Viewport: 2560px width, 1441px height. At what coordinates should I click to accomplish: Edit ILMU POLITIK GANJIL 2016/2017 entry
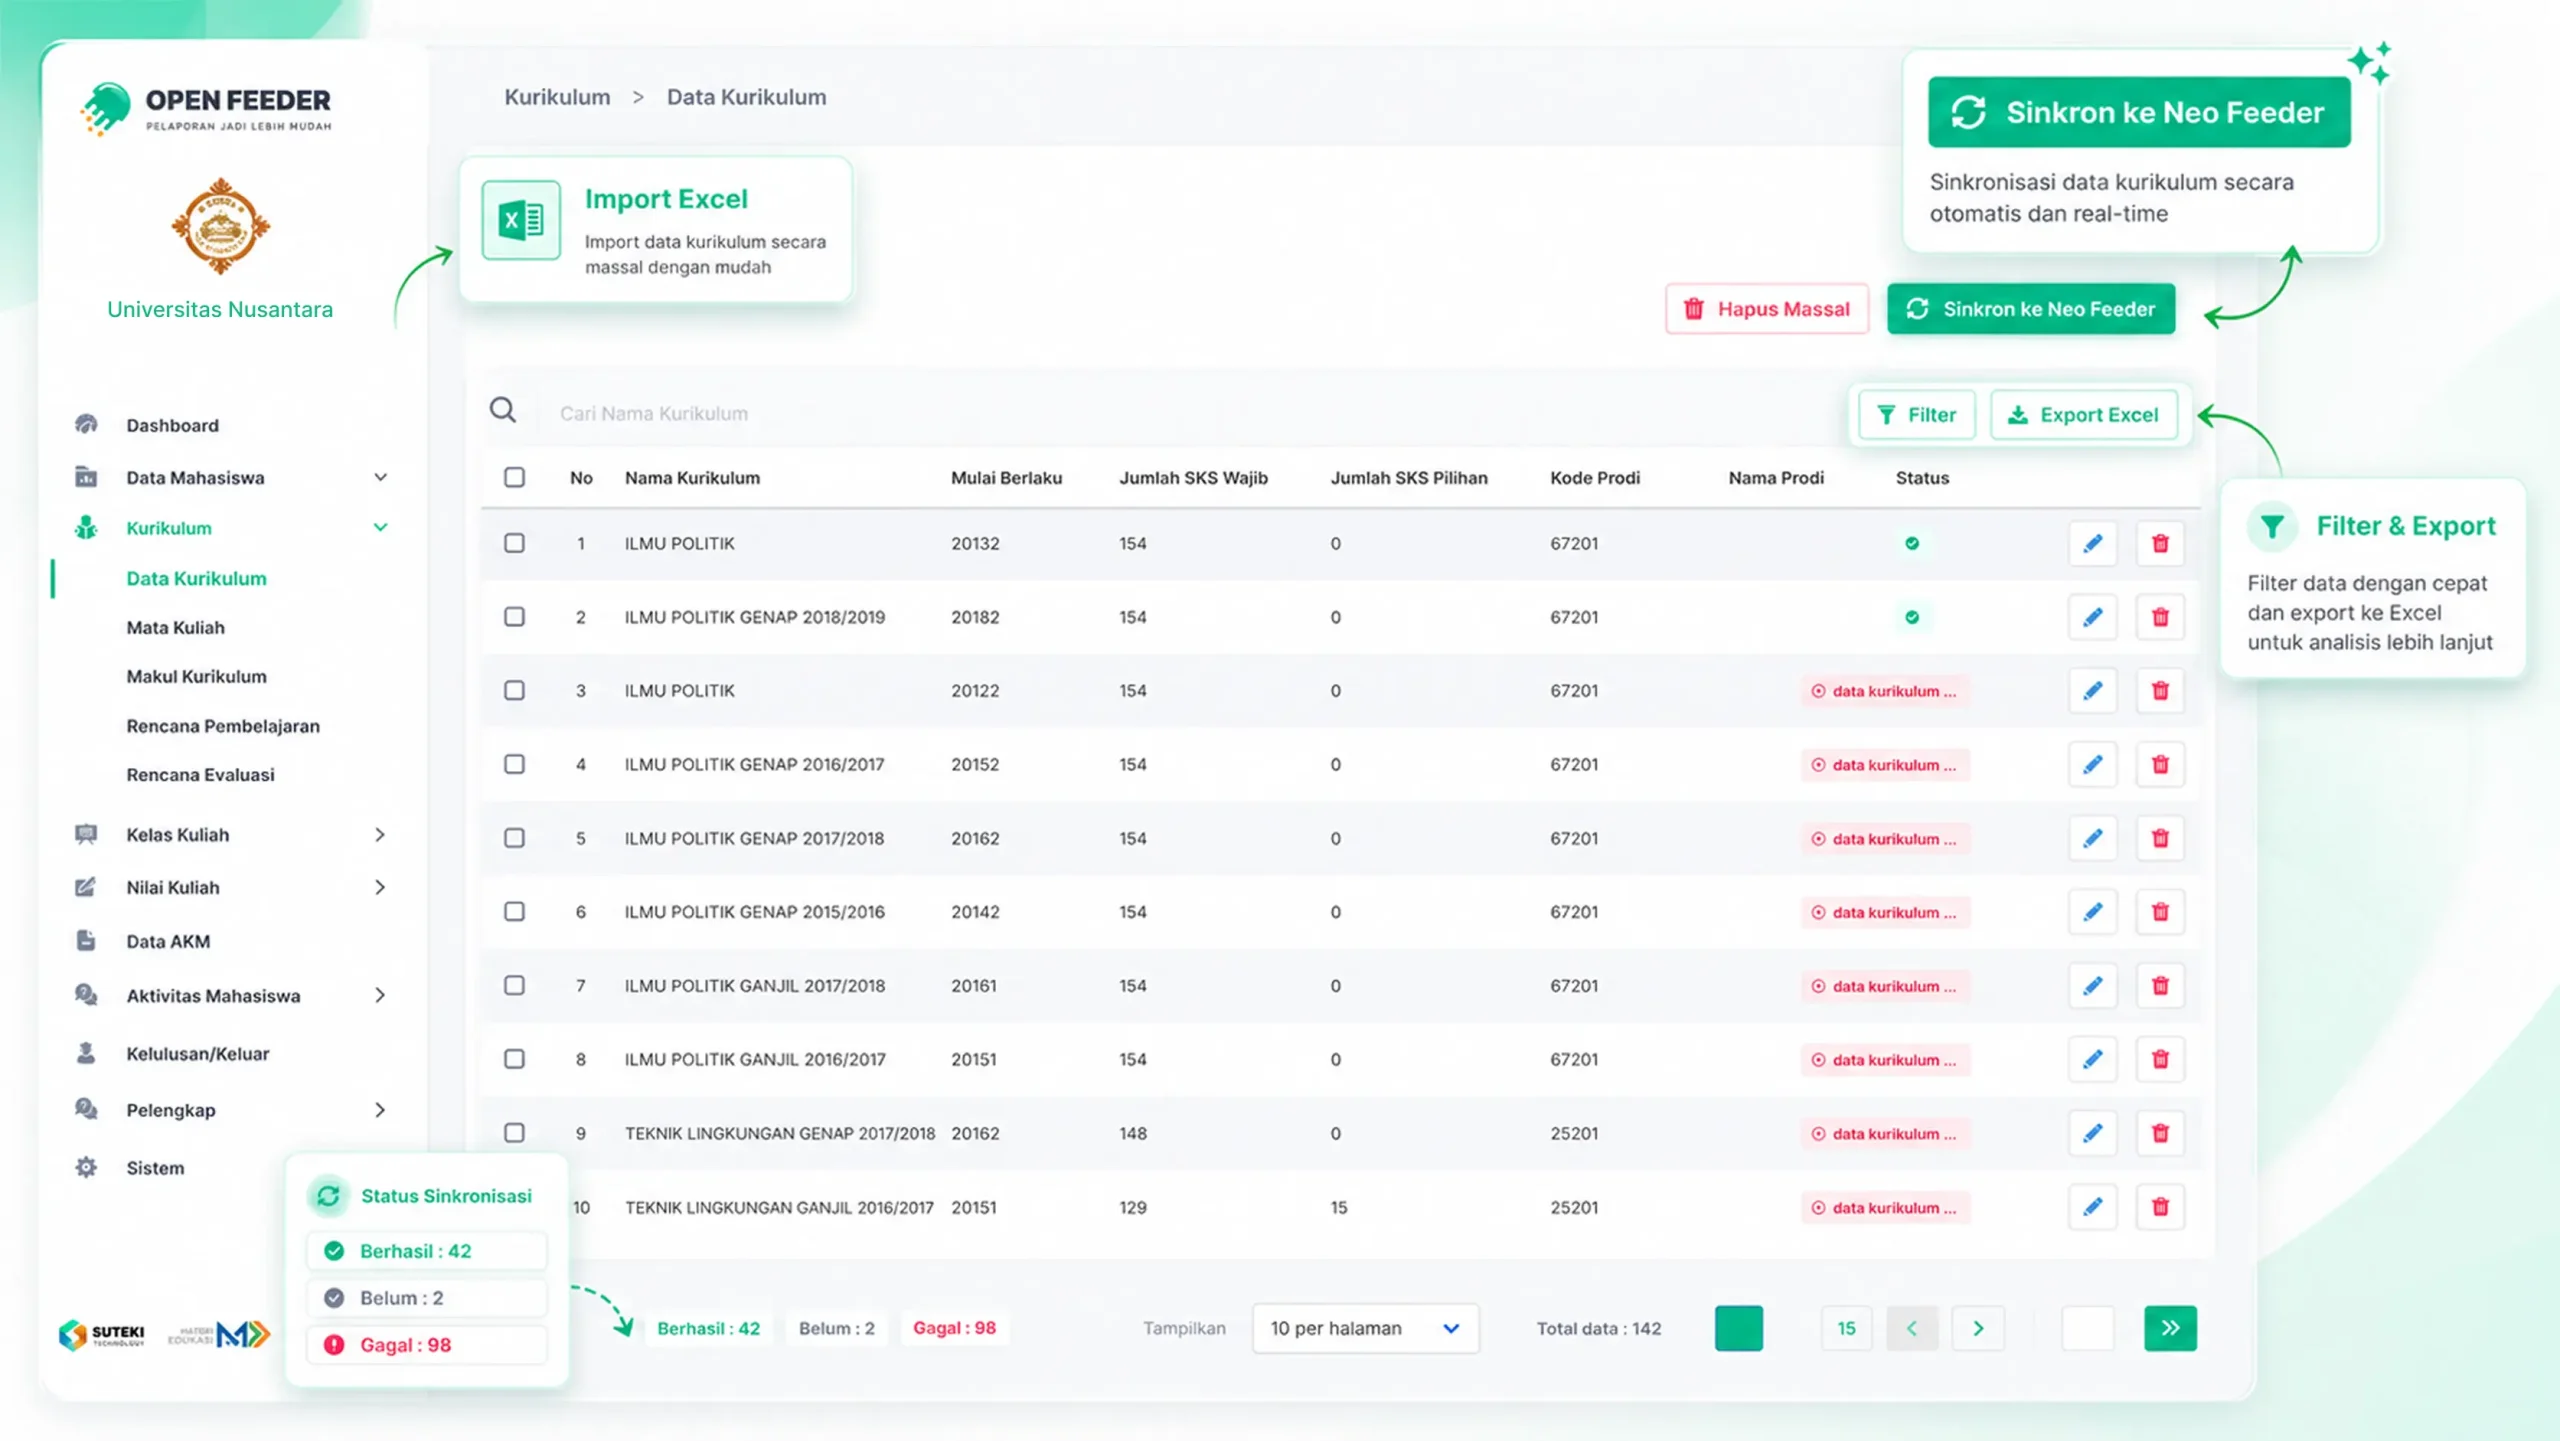click(x=2092, y=1059)
